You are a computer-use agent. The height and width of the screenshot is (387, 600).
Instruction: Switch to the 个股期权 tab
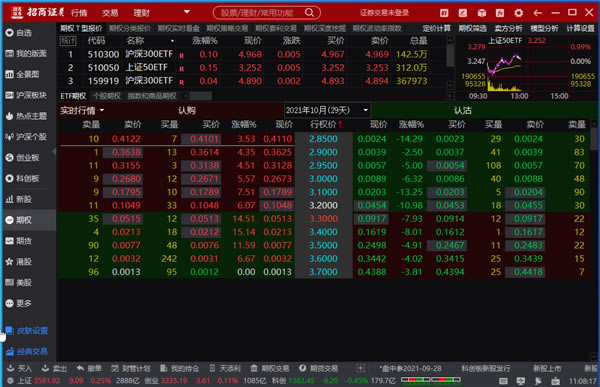(107, 96)
